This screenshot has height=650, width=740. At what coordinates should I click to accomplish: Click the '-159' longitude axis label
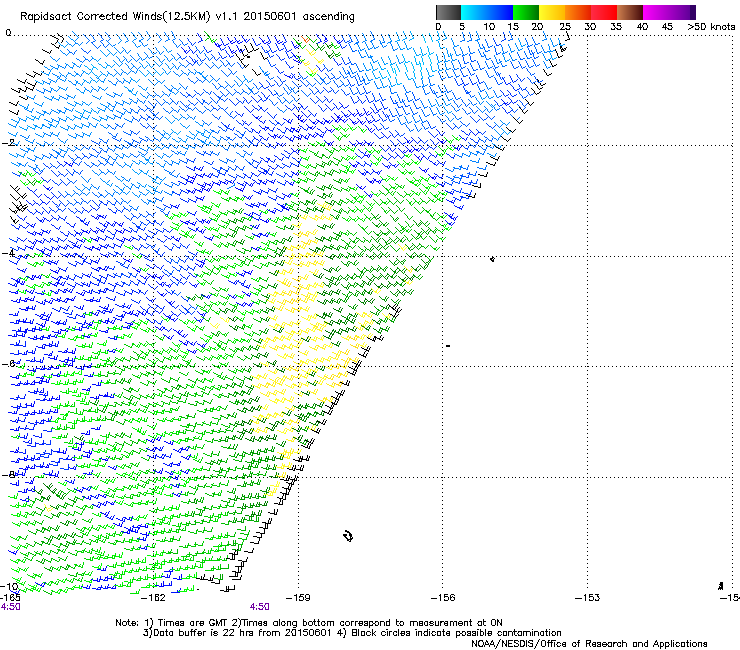298,598
